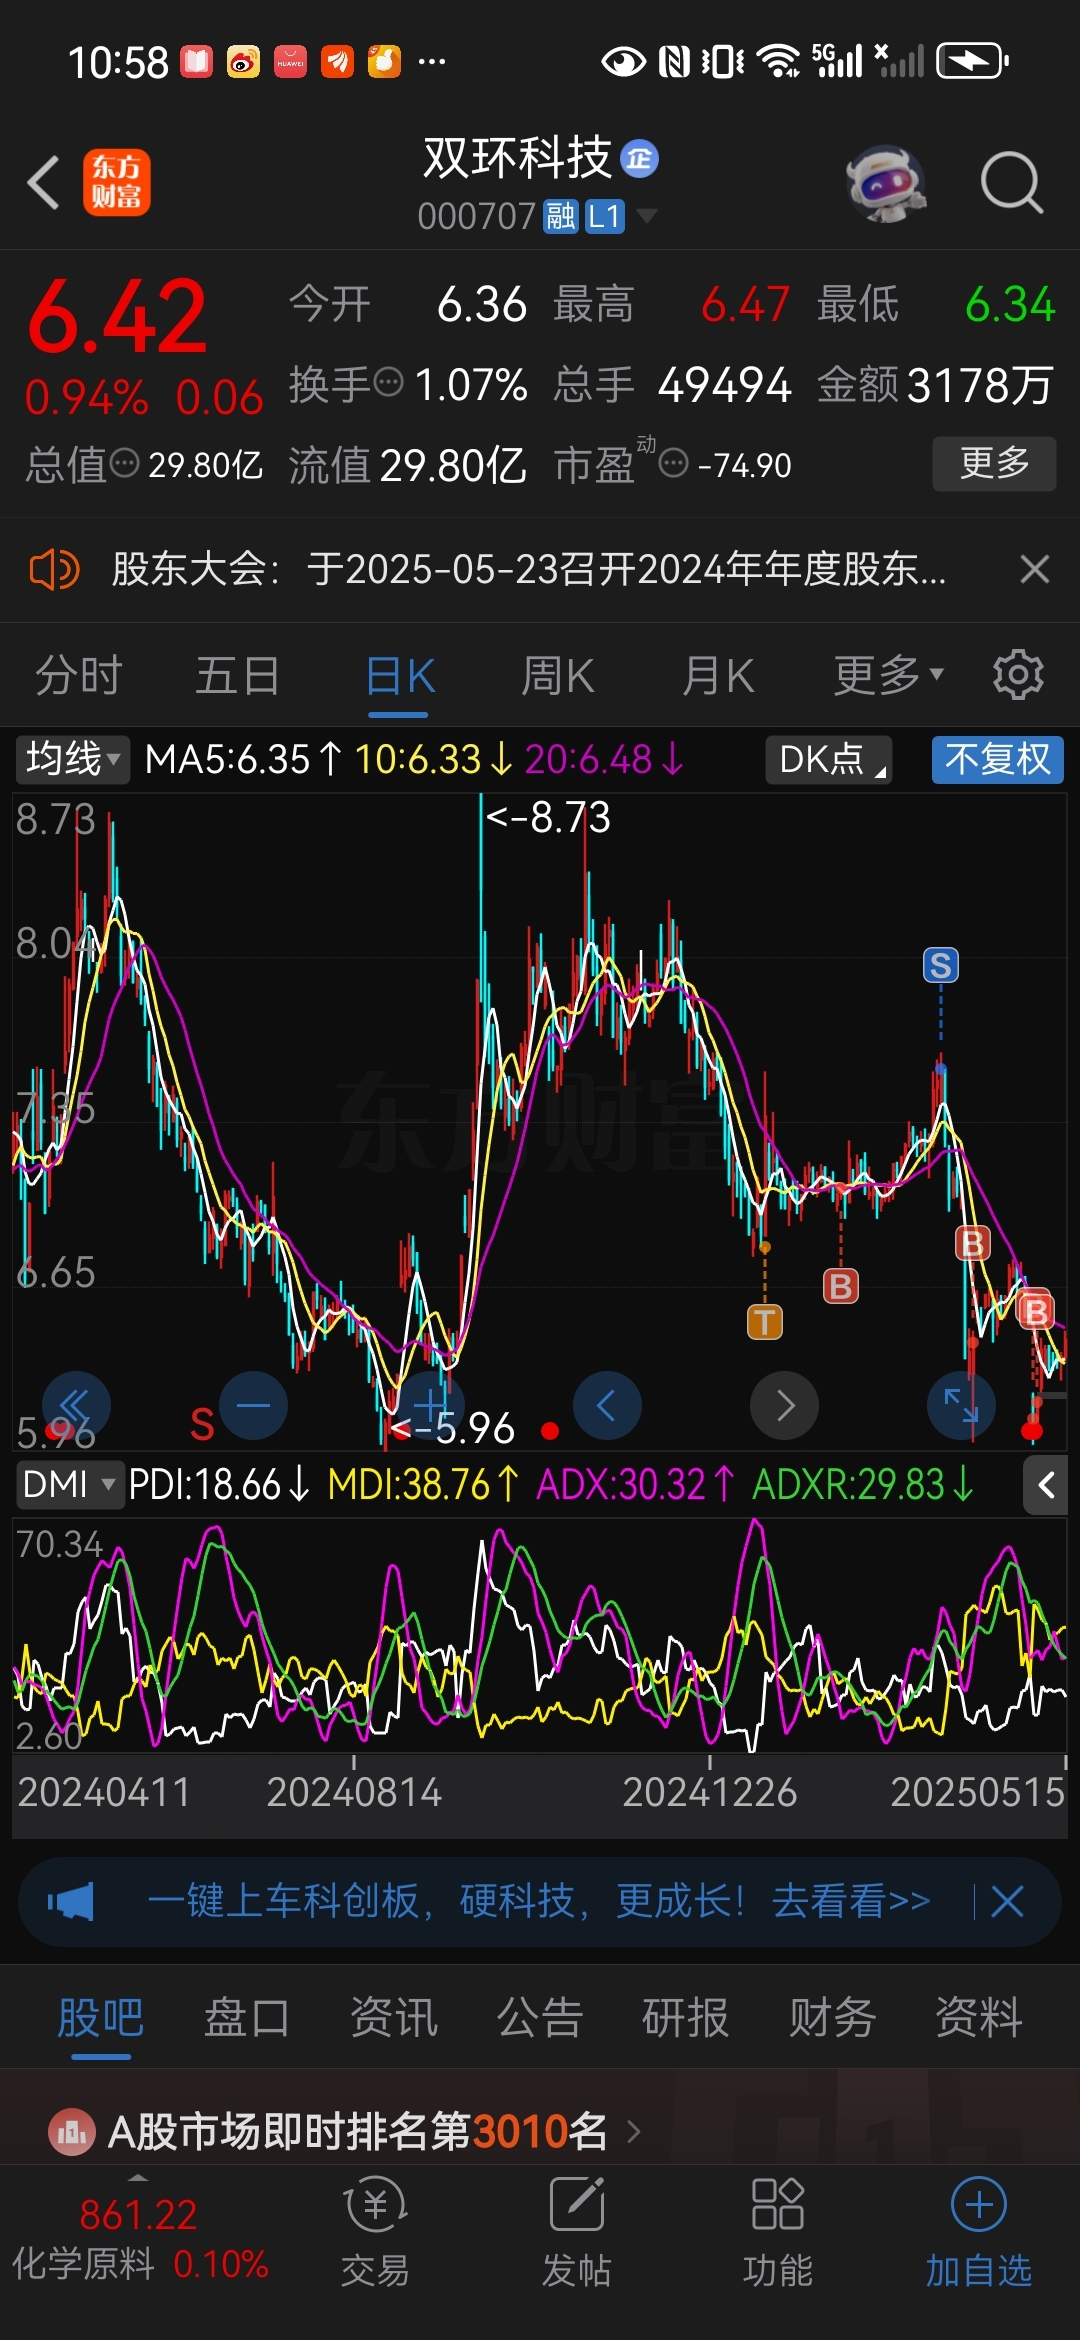The image size is (1080, 2340).
Task: Open the 东方财富 home logo
Action: 116,182
